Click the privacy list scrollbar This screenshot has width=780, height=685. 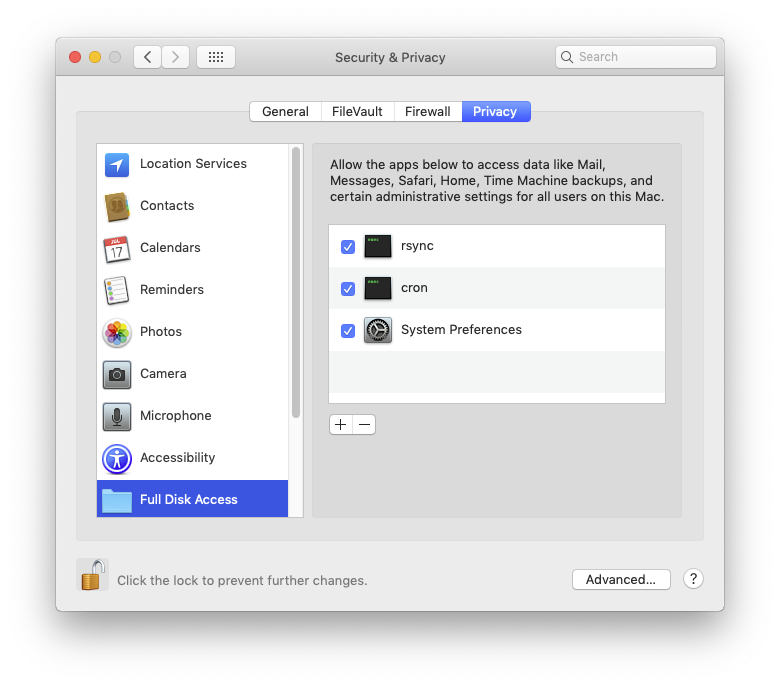point(296,283)
